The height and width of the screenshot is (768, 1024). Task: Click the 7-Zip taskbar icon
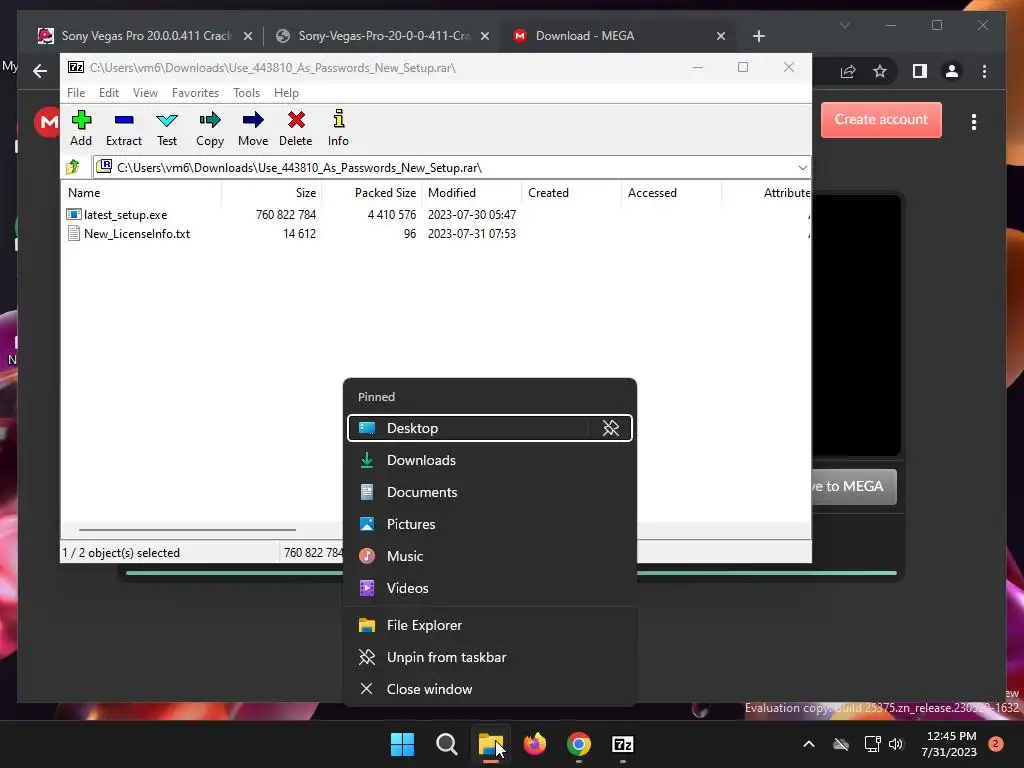pos(622,744)
